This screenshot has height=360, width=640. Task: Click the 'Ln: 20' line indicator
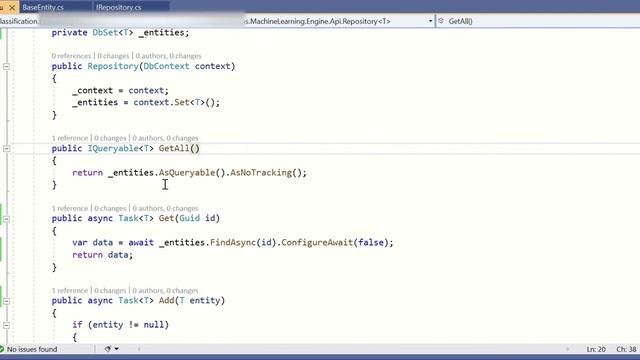tap(596, 349)
